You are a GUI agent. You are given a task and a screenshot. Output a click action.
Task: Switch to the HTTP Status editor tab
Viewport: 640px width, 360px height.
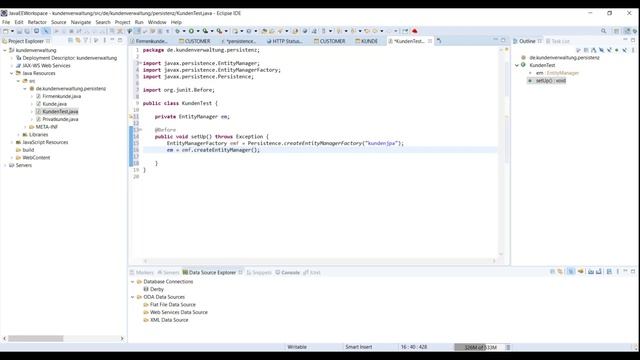(284, 41)
